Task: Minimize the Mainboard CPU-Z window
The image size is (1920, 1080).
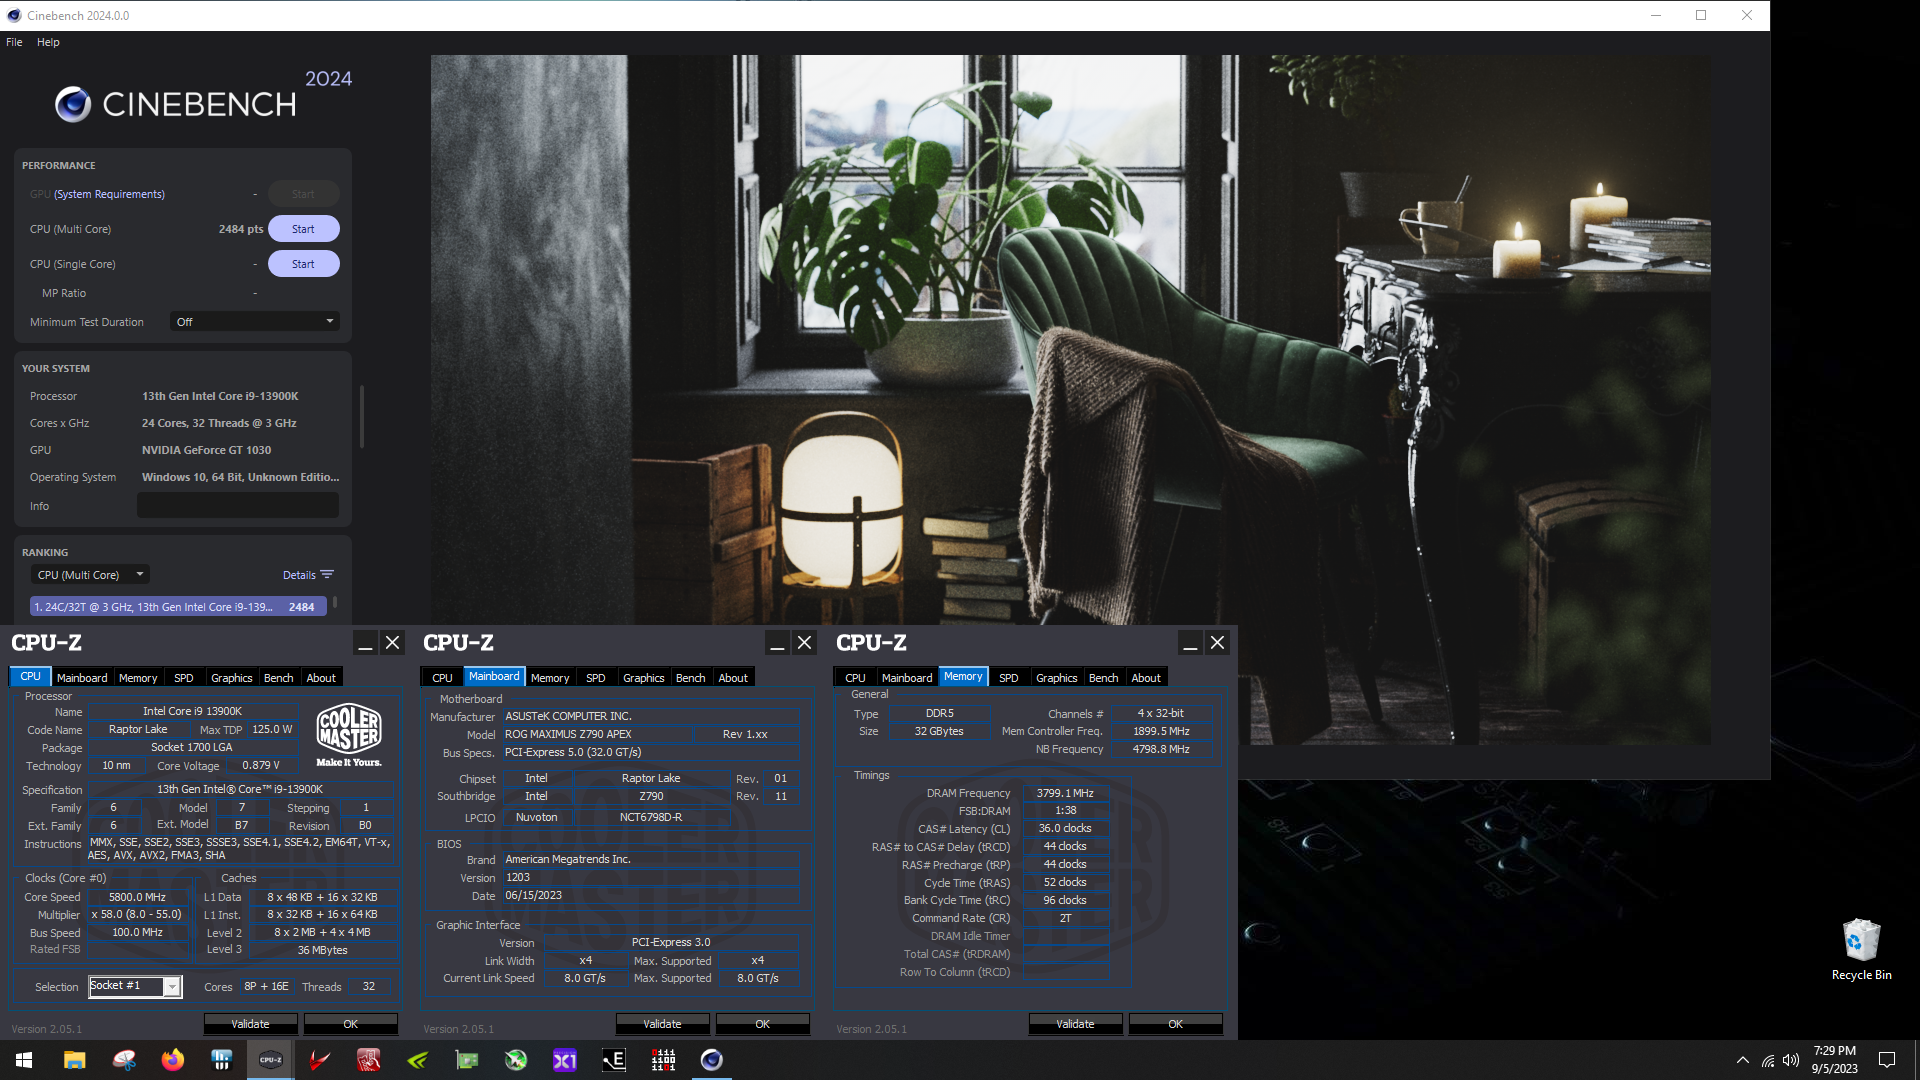Action: coord(777,643)
